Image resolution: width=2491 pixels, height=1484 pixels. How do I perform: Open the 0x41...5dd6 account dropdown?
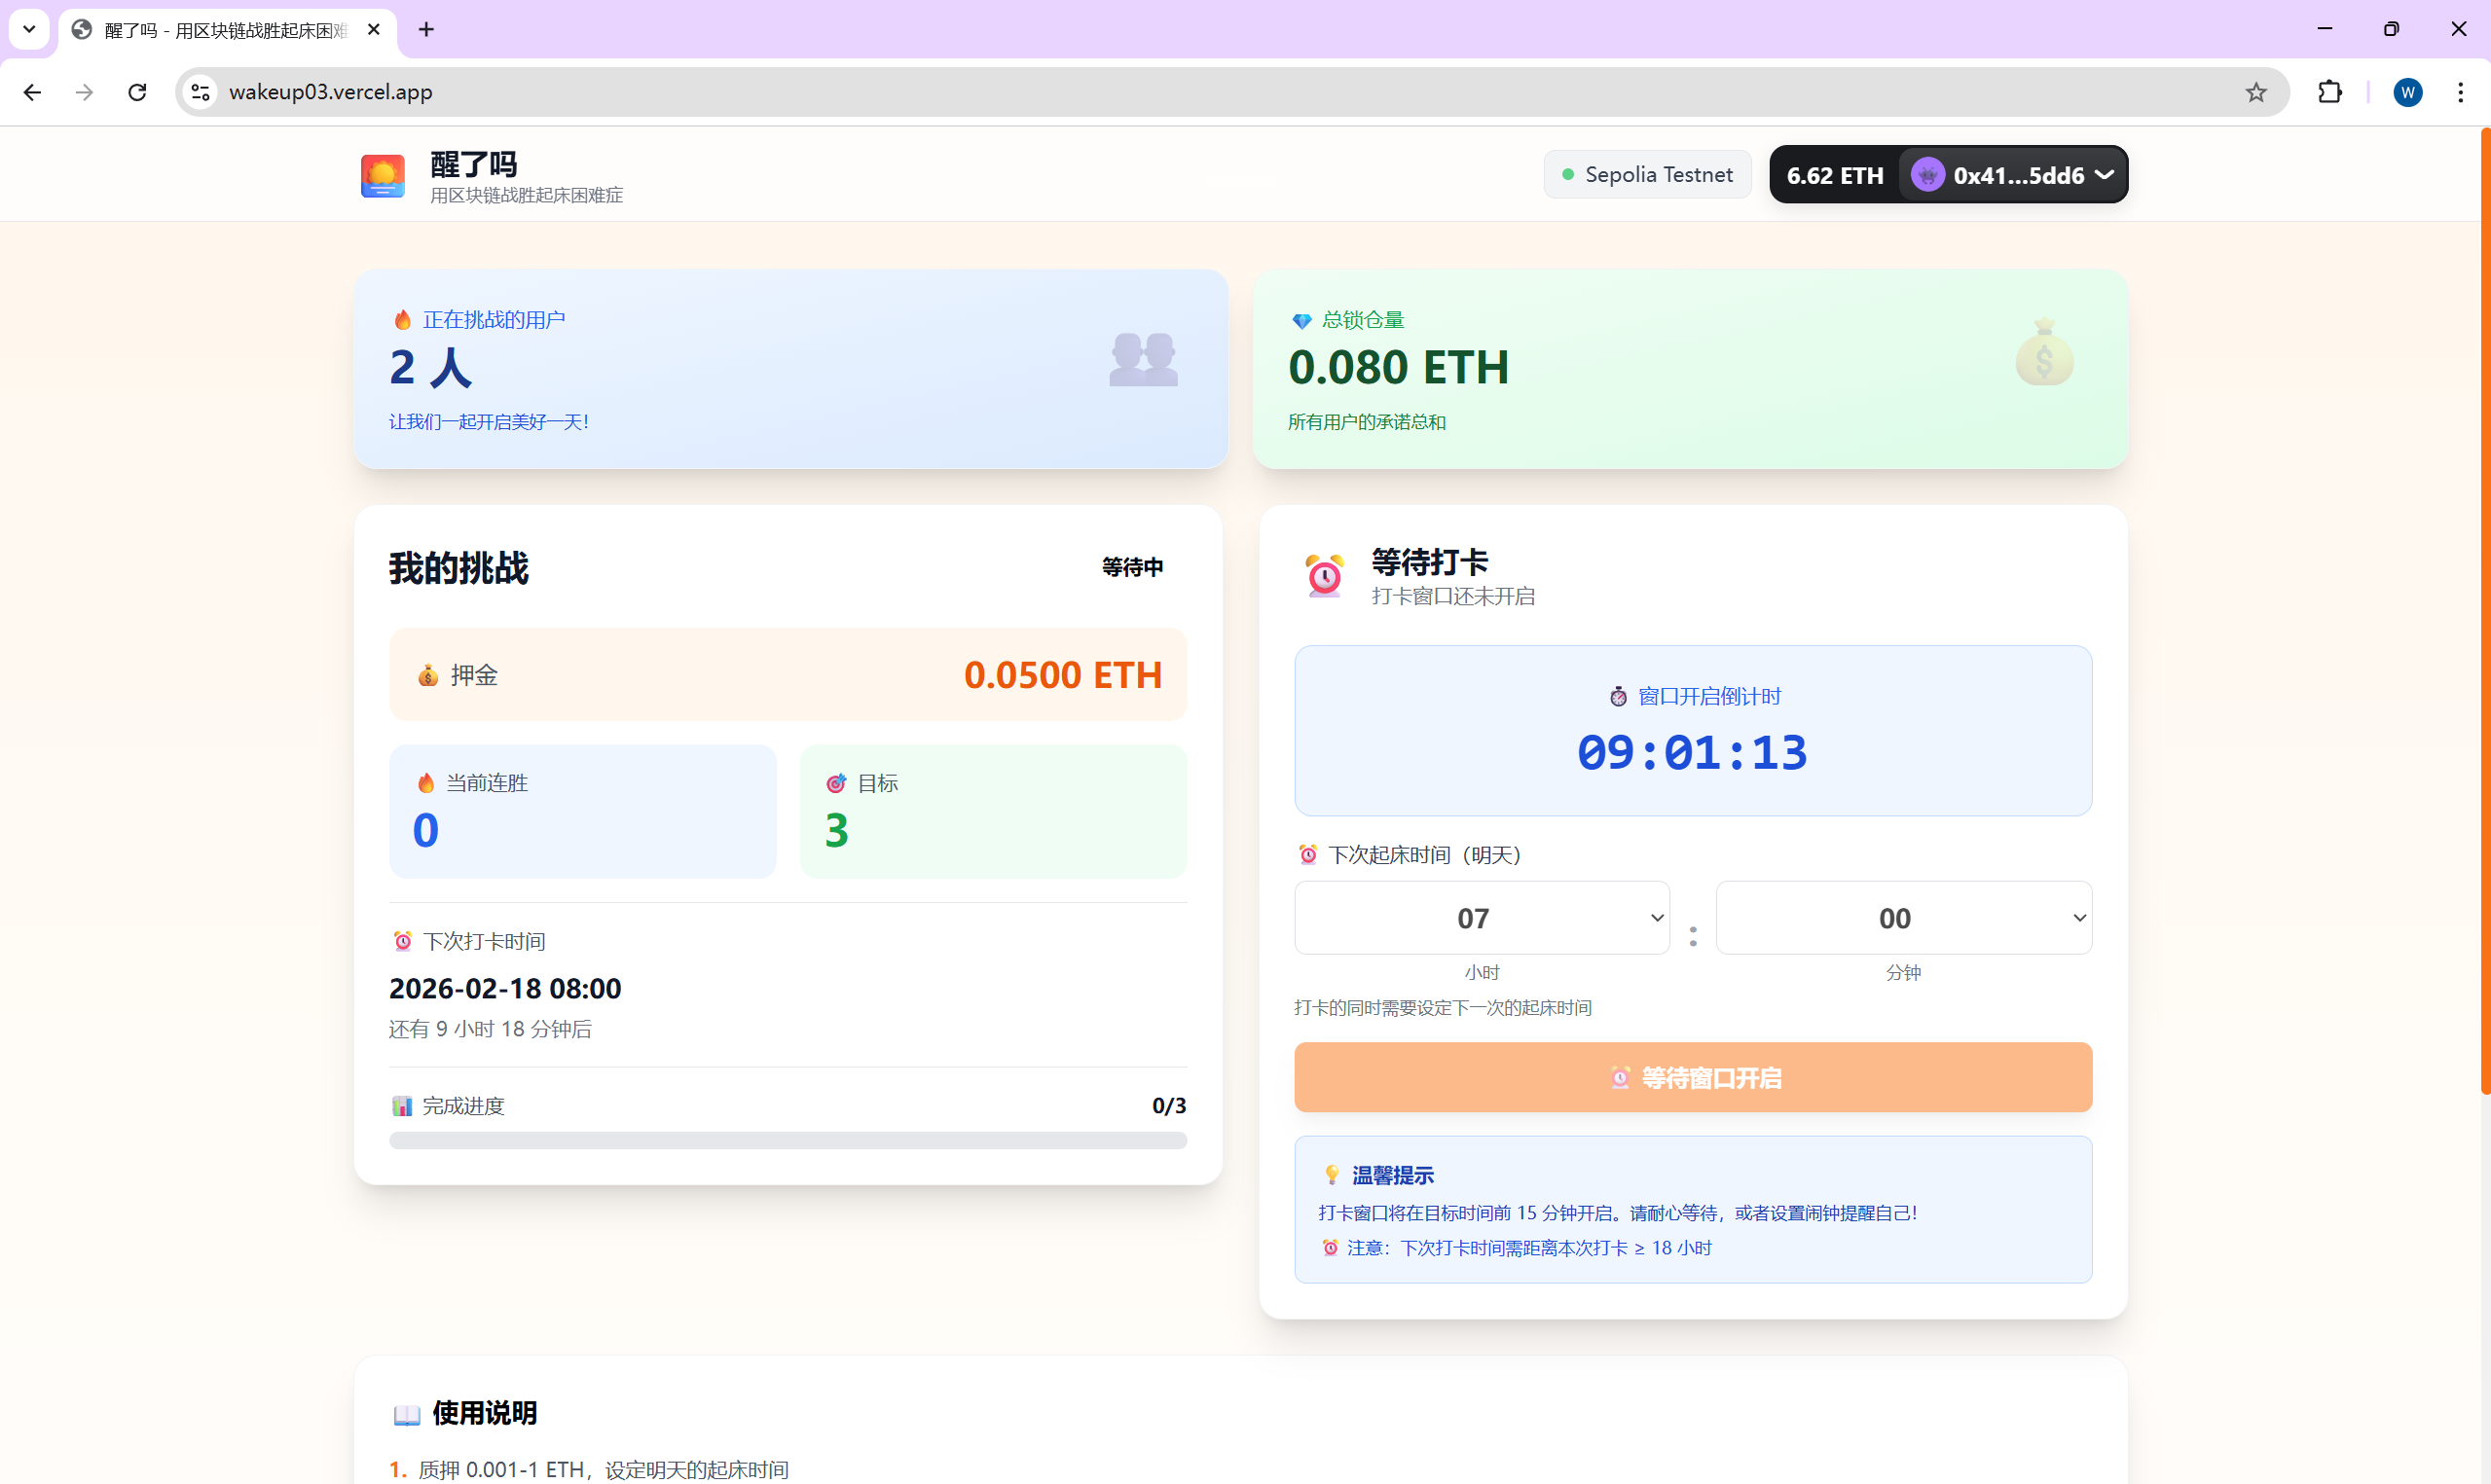pyautogui.click(x=2013, y=175)
